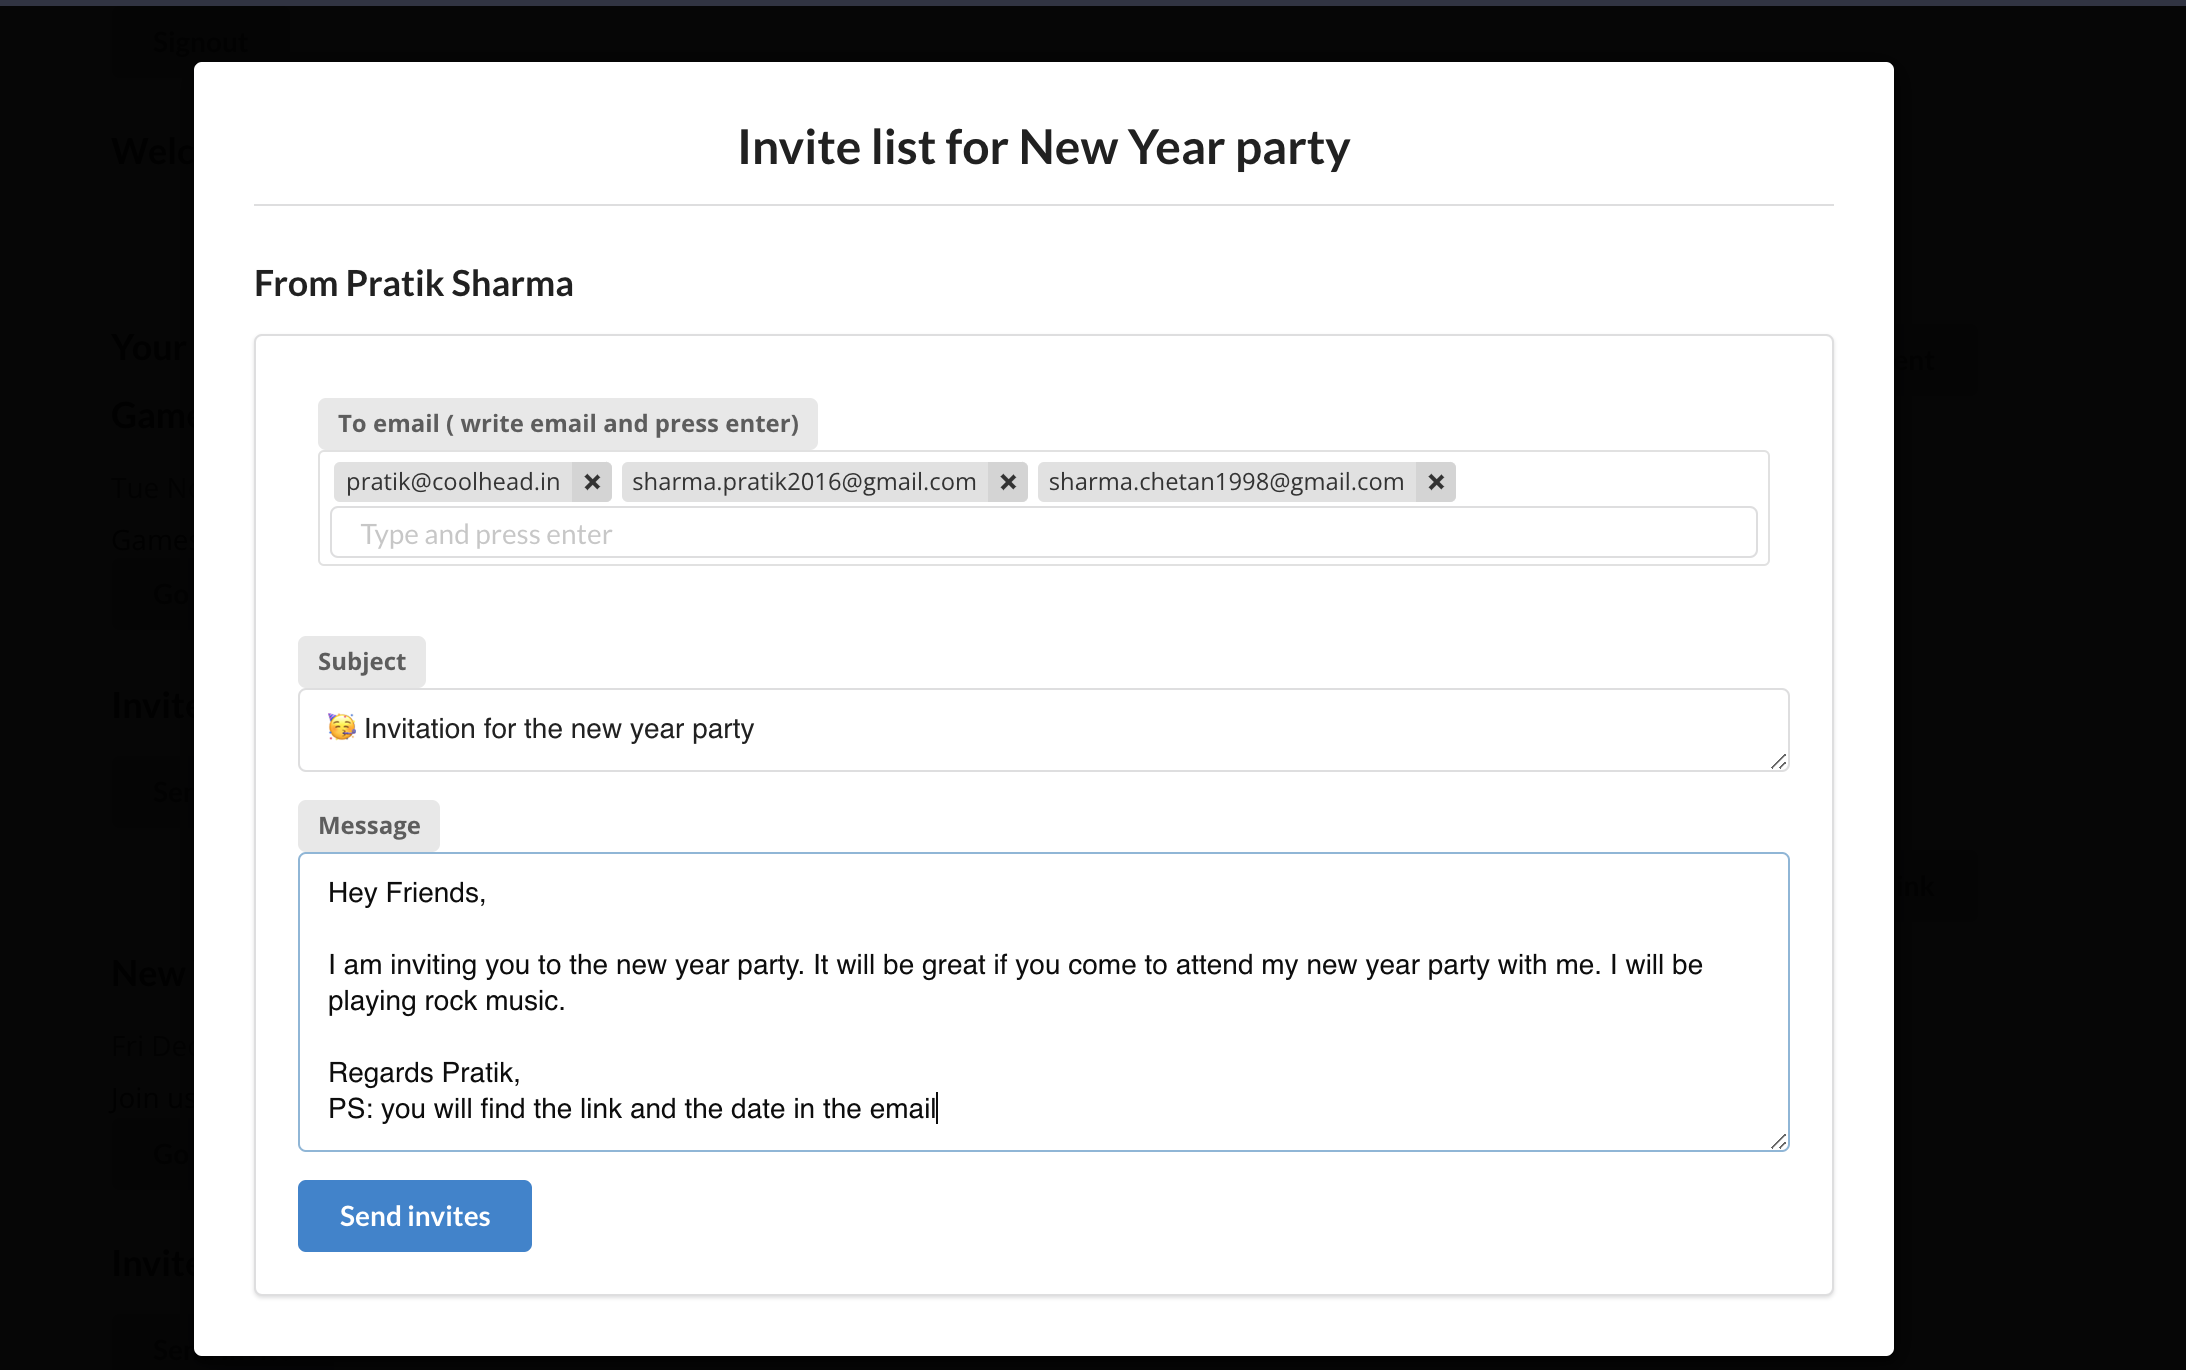
Task: Select the sharma.pratik2016@gmail.com email chip
Action: 804,482
